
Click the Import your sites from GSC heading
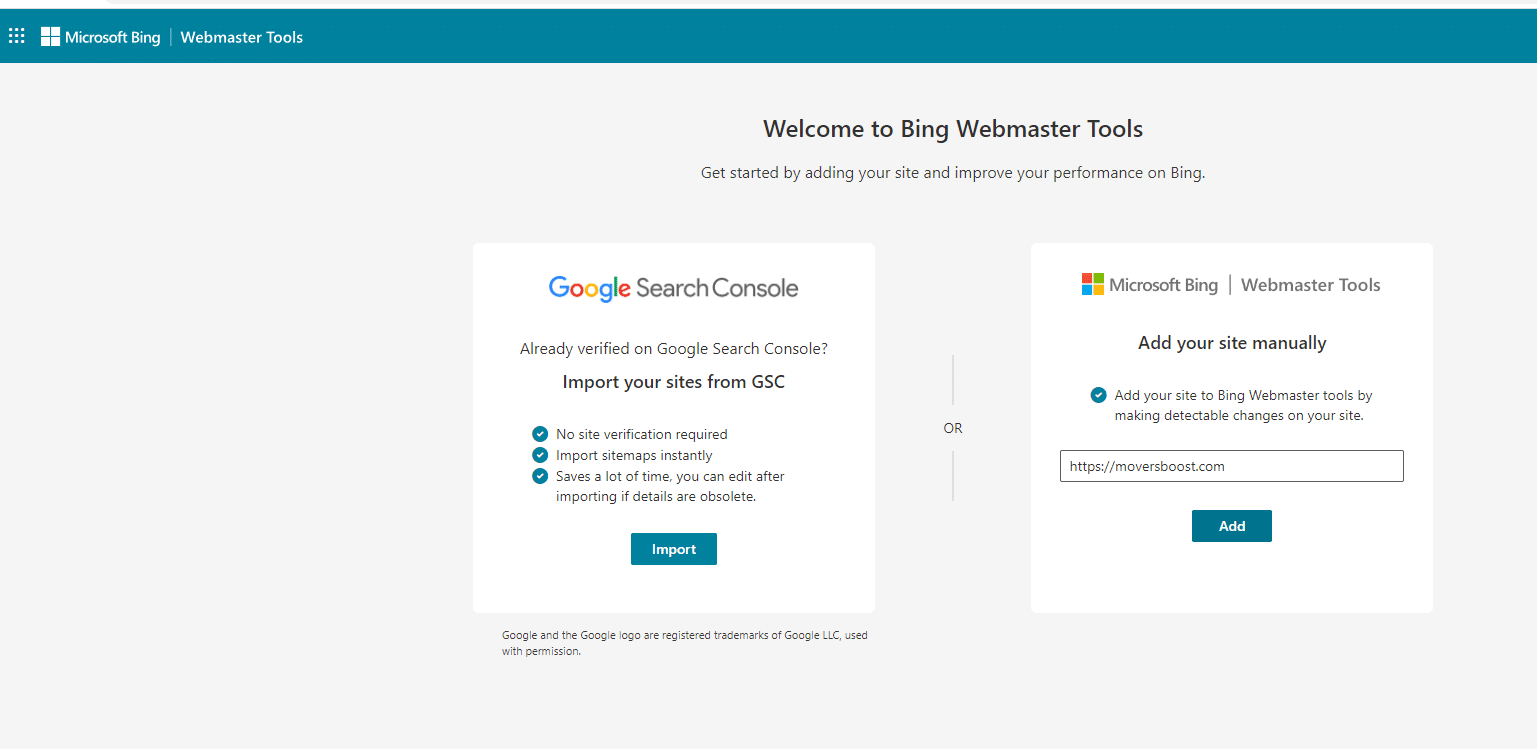[673, 381]
